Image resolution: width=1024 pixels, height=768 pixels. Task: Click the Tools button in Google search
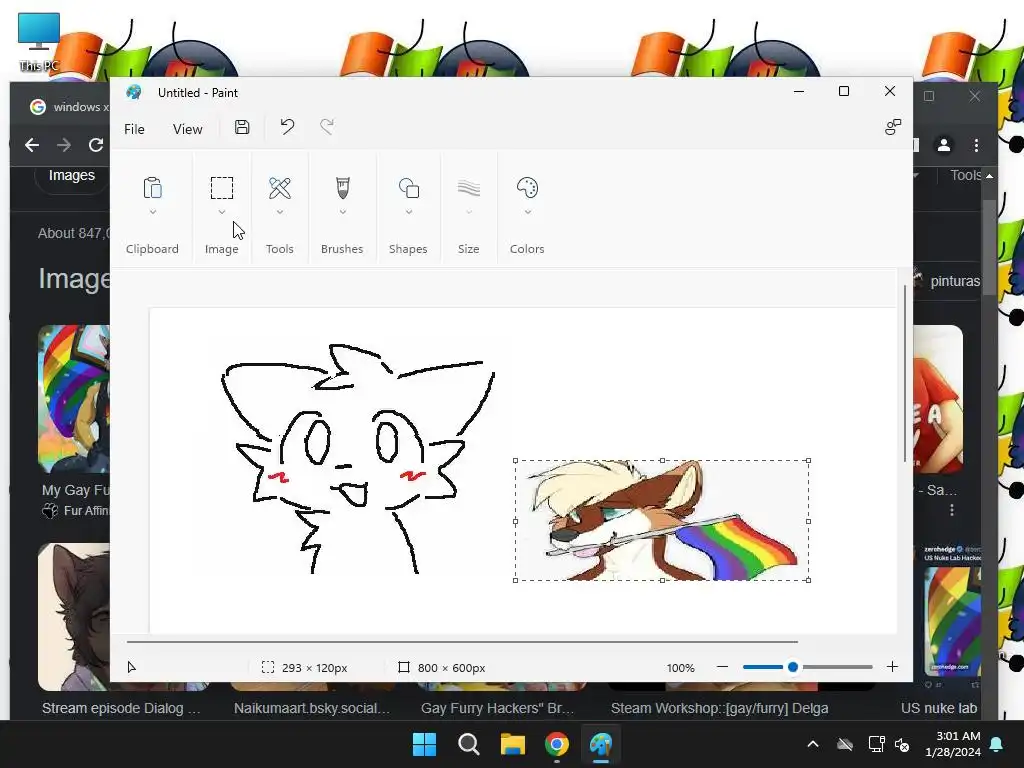(x=965, y=175)
